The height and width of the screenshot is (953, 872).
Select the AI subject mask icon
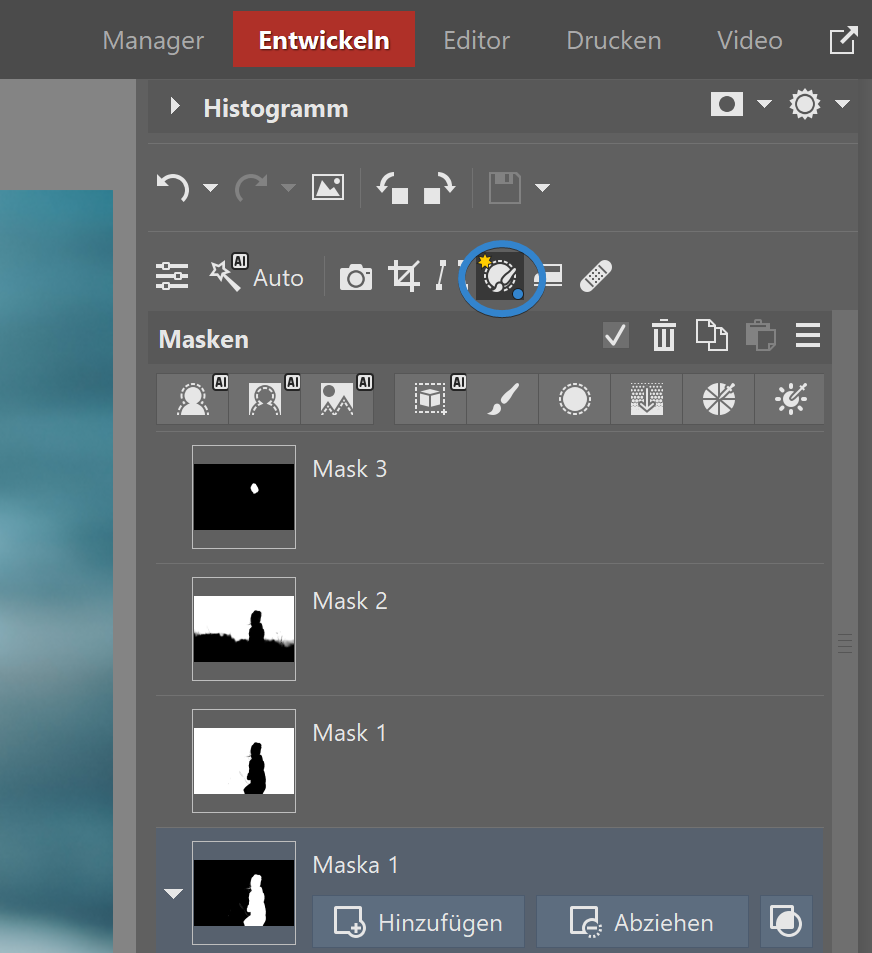point(192,399)
